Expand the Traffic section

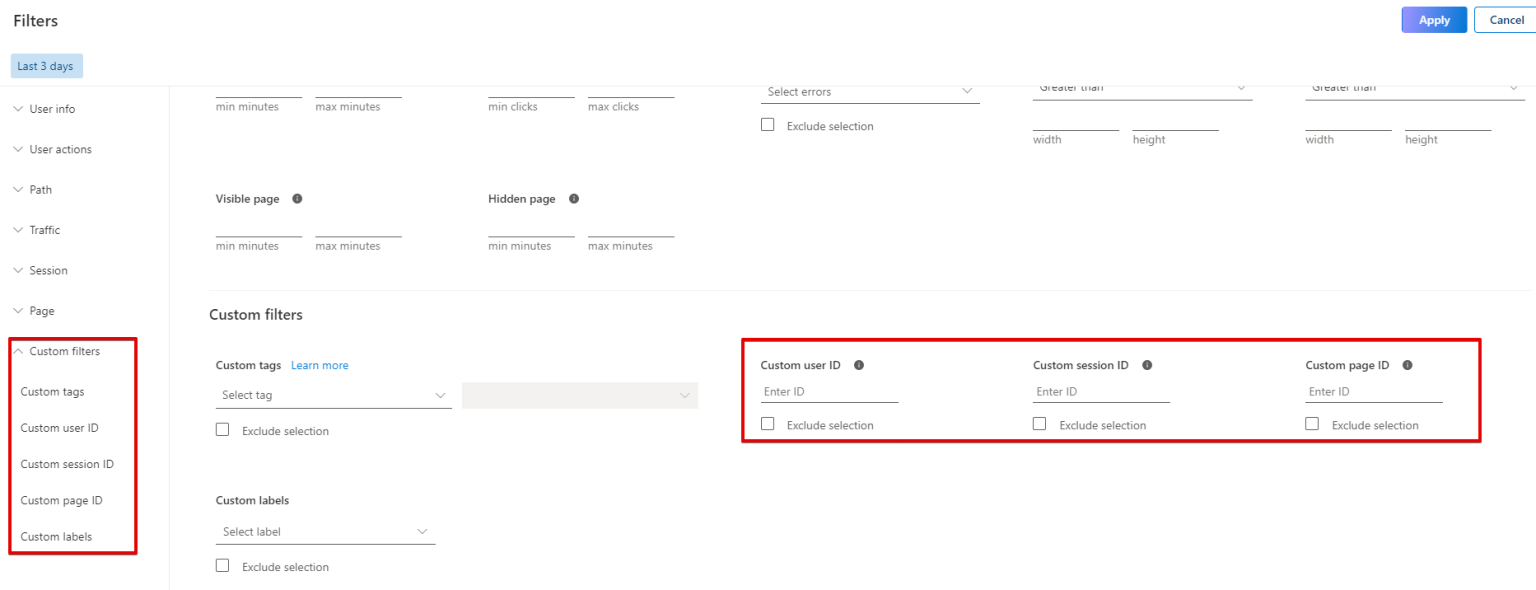point(44,229)
